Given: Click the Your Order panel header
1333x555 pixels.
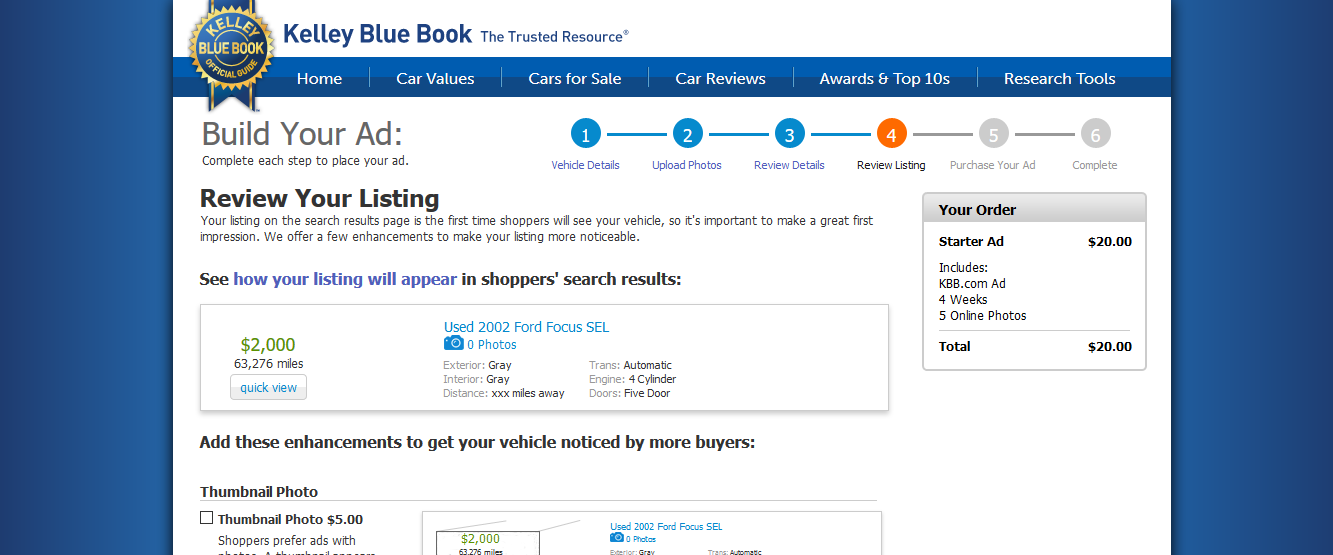Looking at the screenshot, I should (1034, 209).
